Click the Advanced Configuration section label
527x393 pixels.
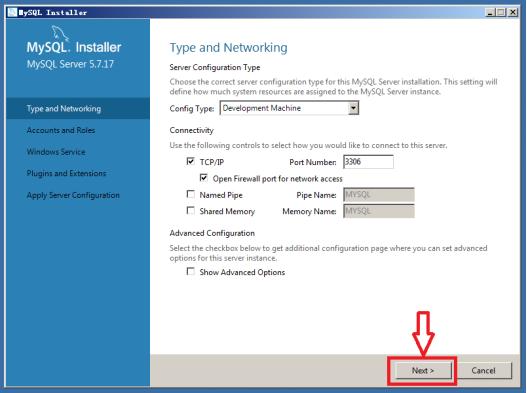coord(212,233)
